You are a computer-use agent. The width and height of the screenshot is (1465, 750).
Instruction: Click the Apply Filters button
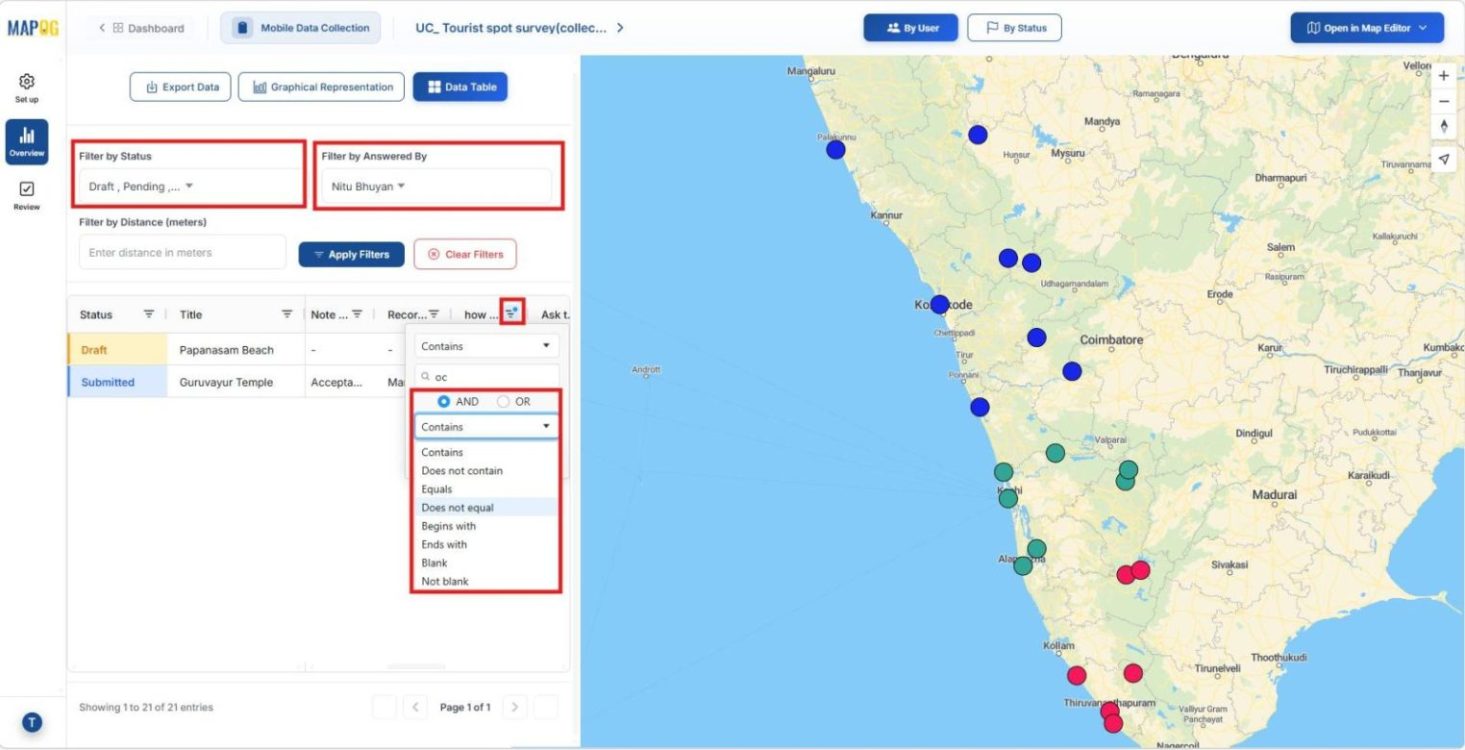pos(351,254)
